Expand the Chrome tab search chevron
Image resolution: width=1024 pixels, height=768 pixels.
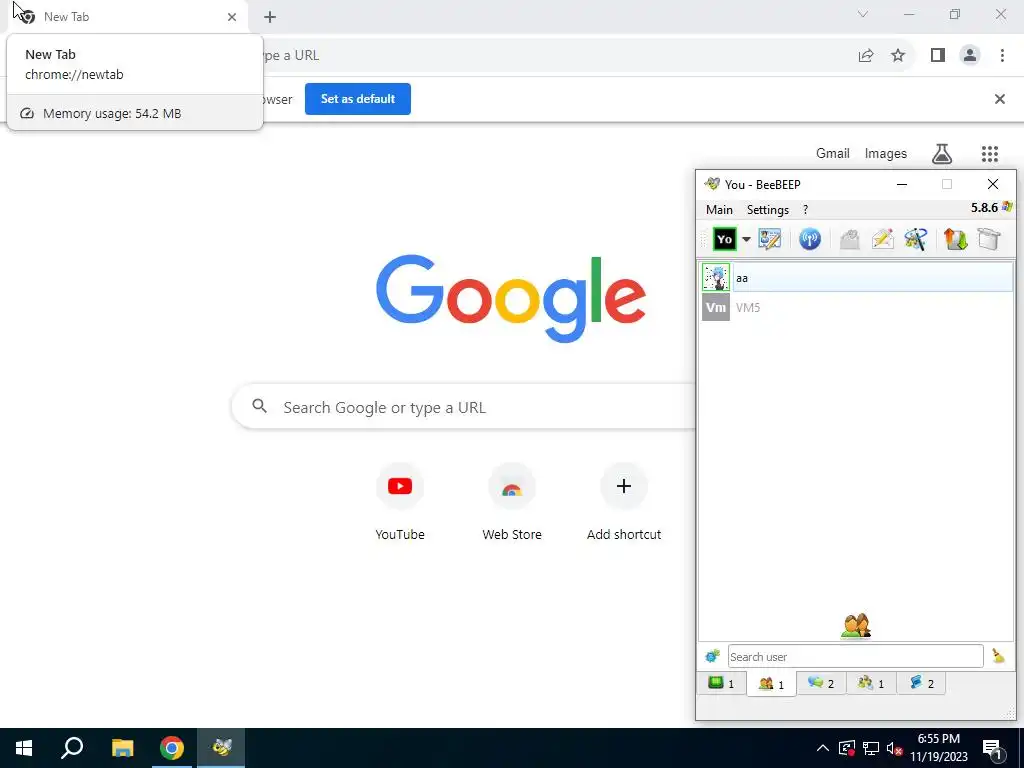coord(863,14)
